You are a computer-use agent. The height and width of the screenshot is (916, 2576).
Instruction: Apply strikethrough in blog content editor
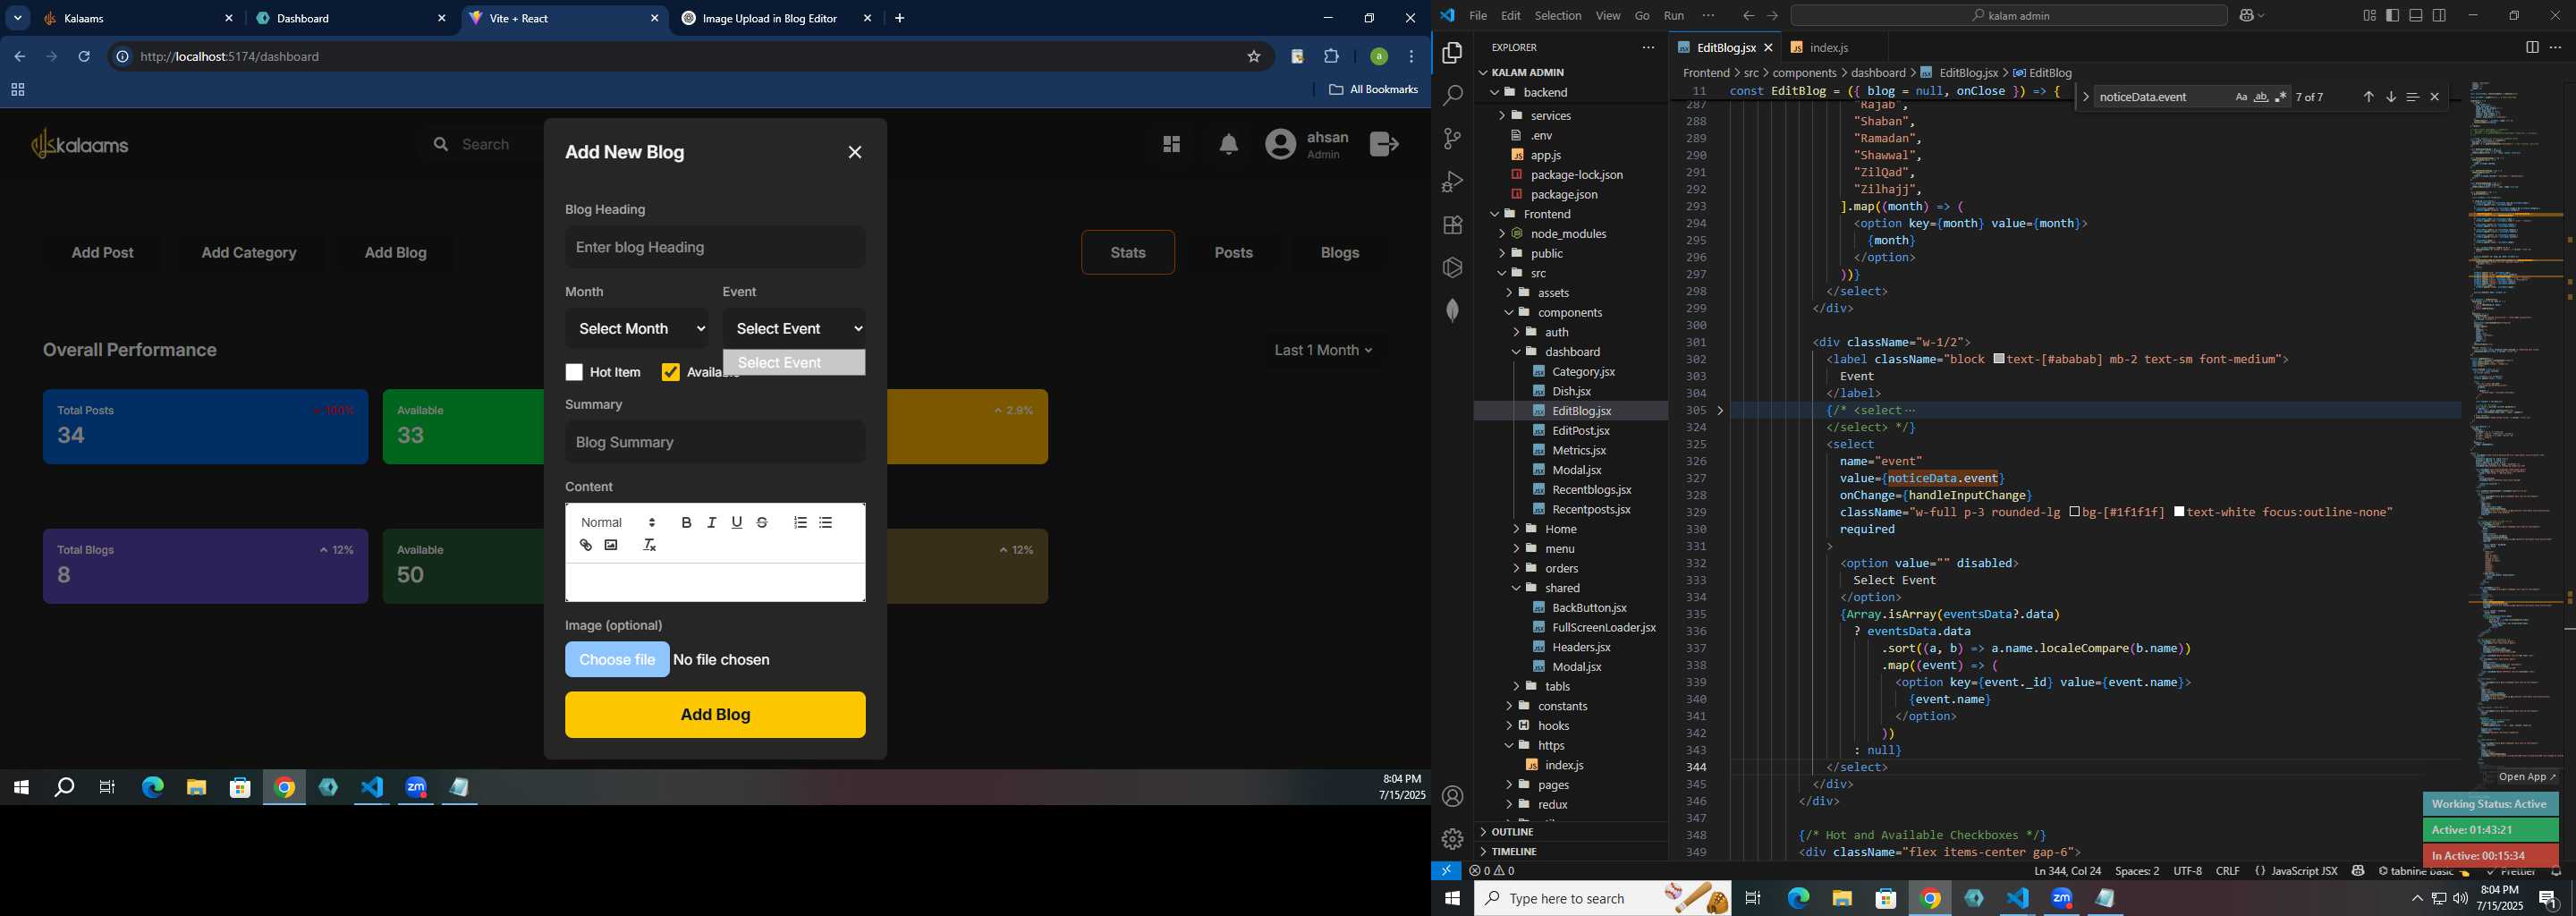(x=762, y=522)
